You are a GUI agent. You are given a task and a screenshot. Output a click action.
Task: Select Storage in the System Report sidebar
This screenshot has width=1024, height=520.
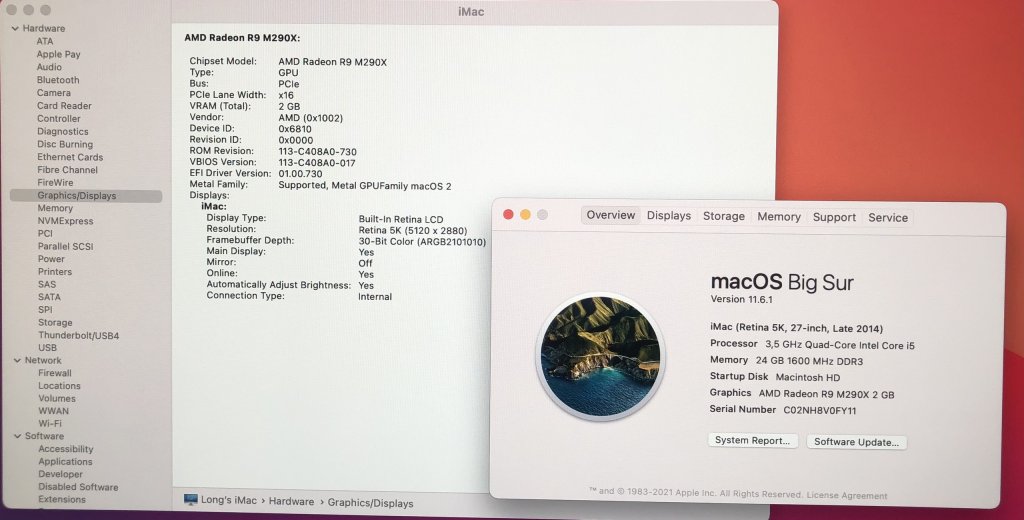click(55, 323)
